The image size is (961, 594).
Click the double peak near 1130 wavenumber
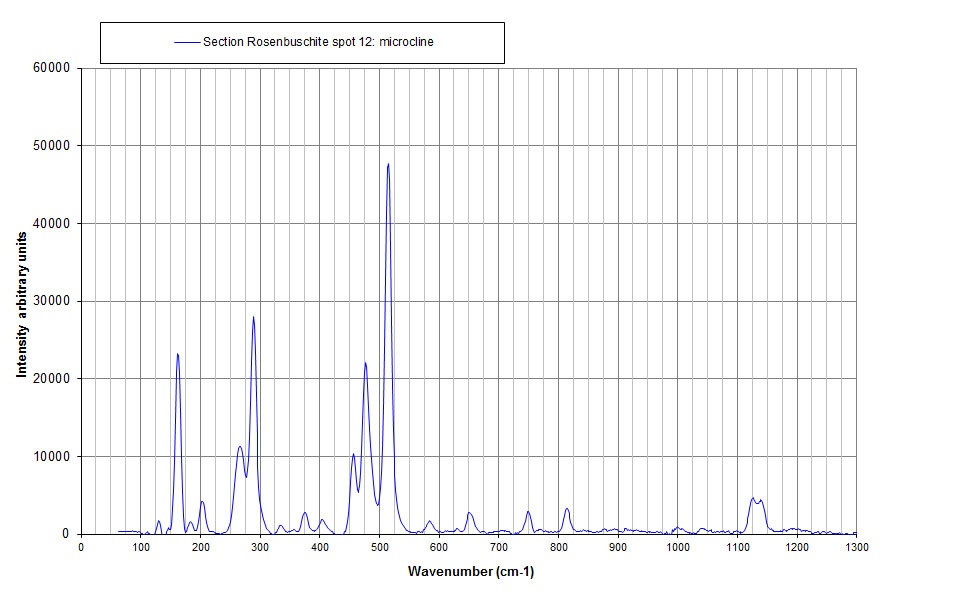[756, 500]
